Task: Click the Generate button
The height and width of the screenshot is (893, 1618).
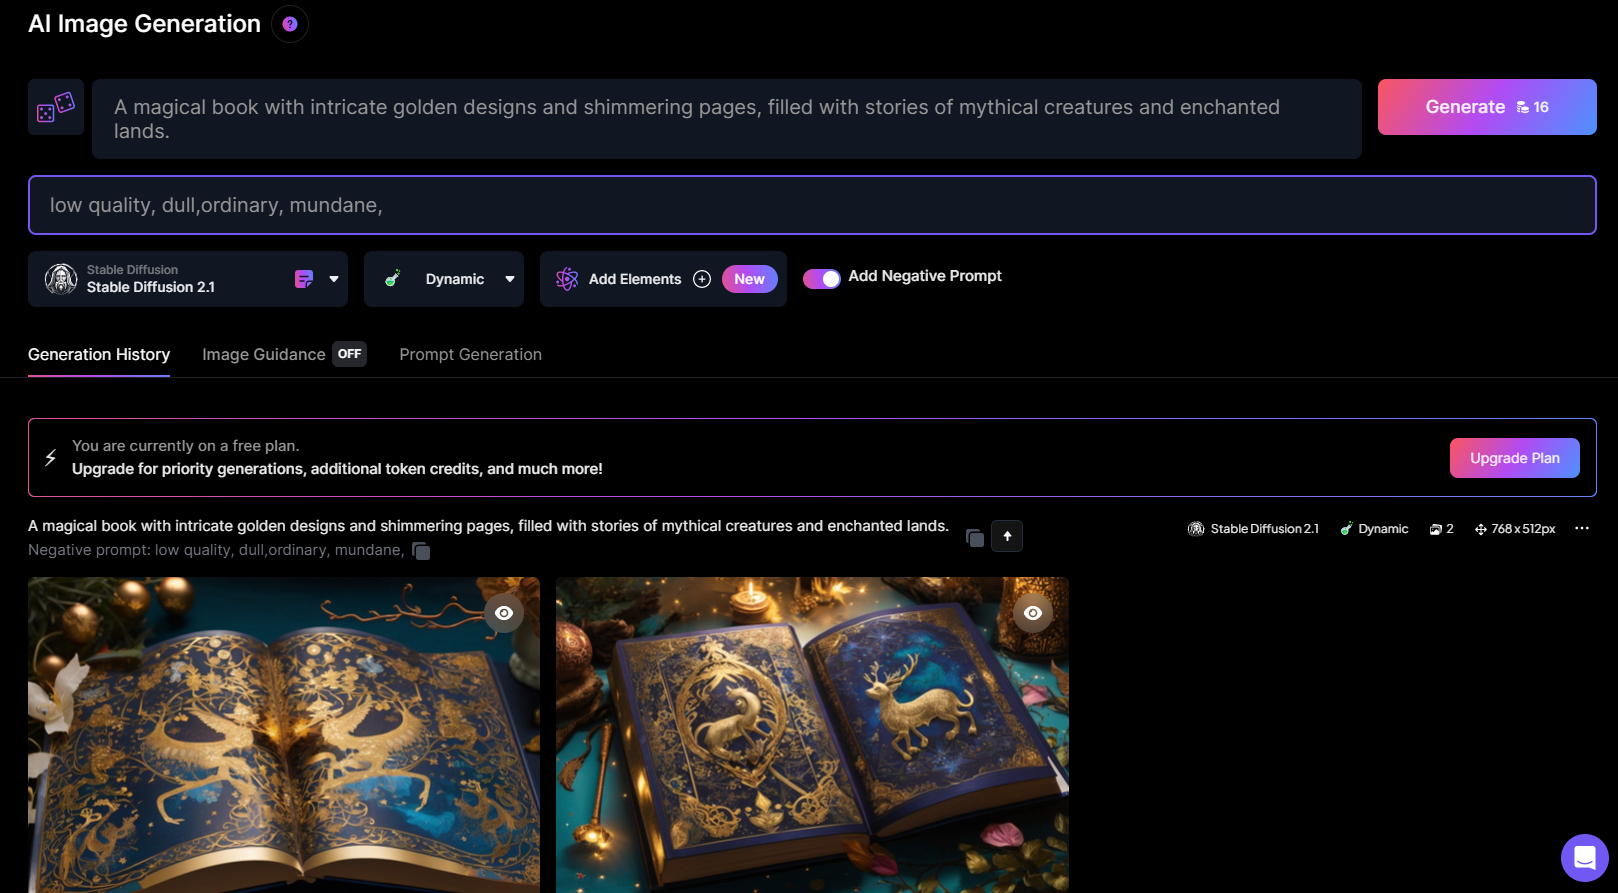Action: 1487,107
